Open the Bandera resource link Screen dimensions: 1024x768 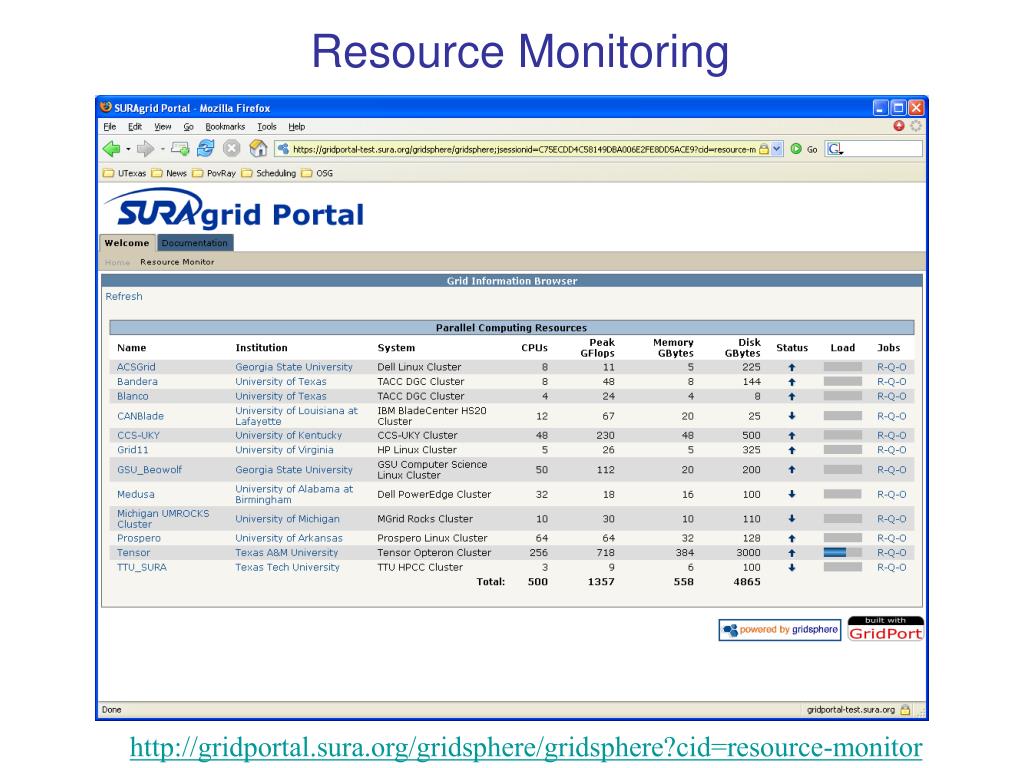137,381
